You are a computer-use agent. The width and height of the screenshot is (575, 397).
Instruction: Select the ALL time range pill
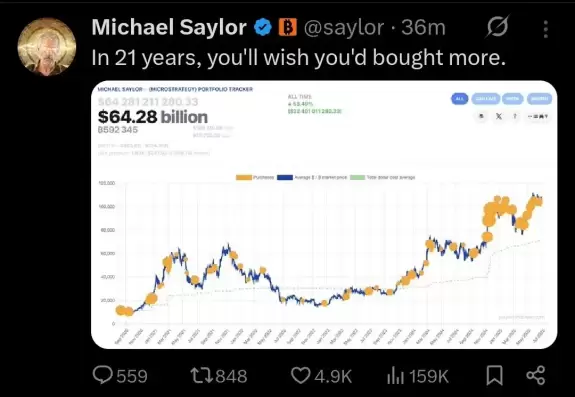[459, 99]
